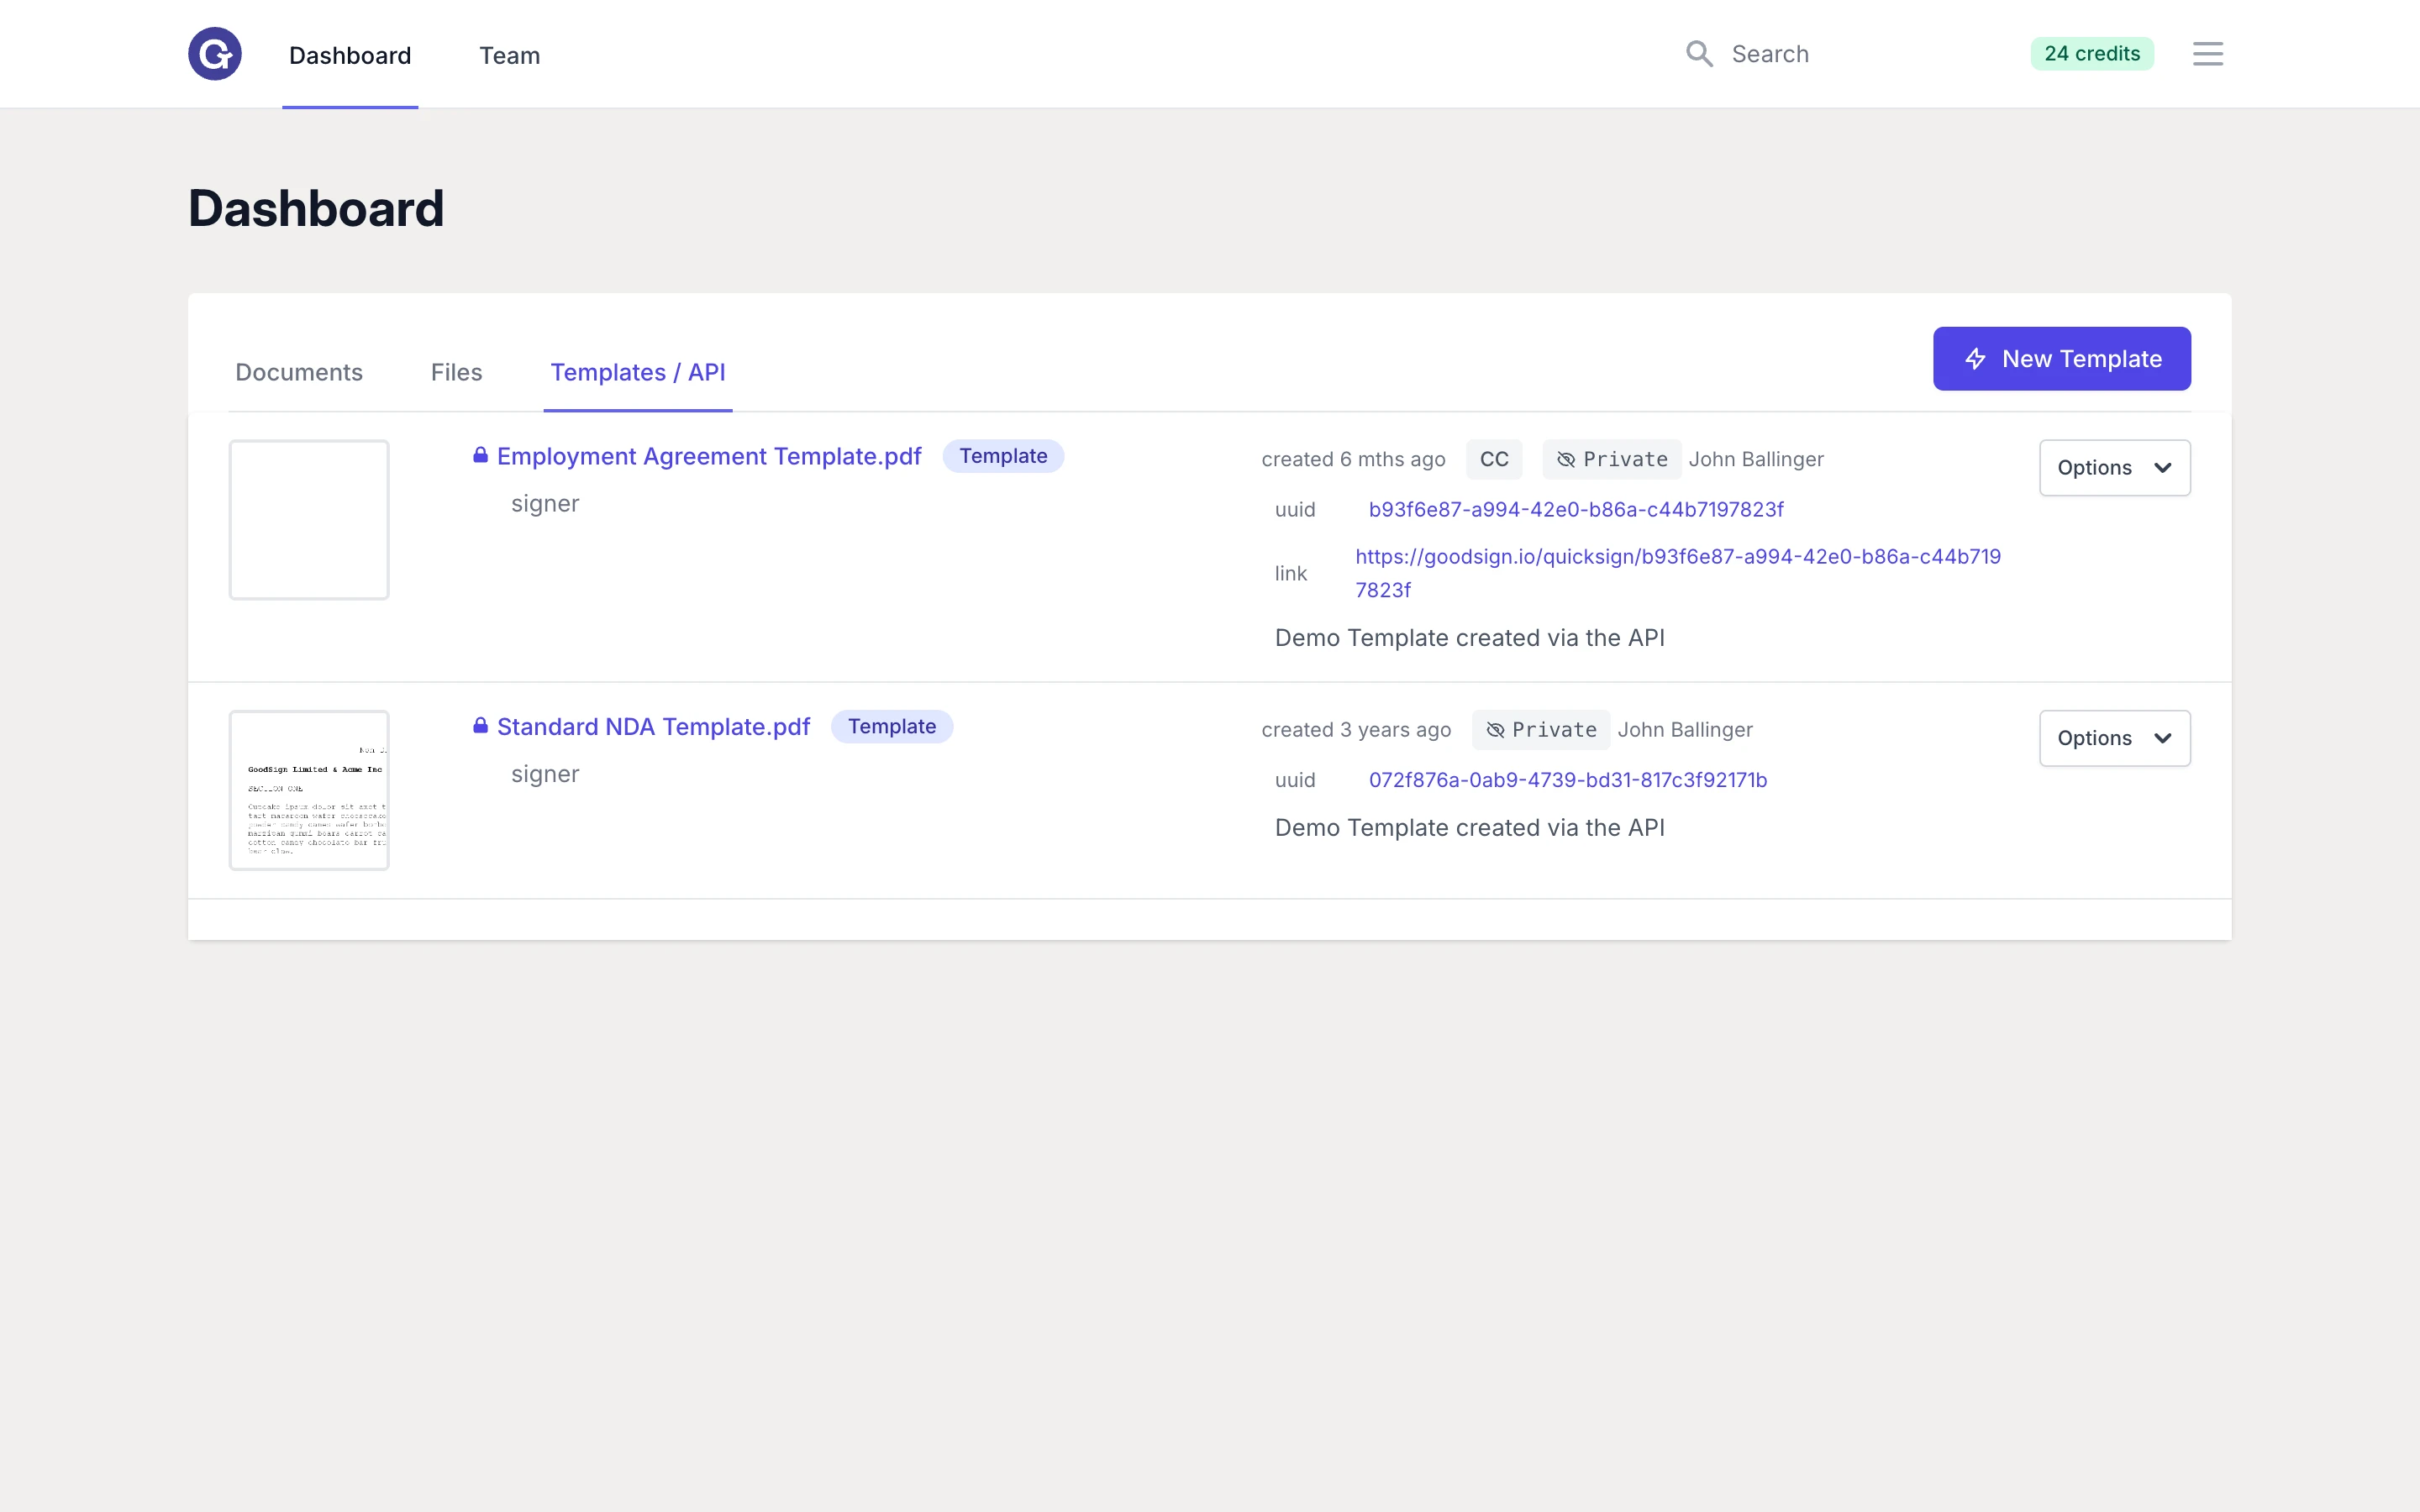Click Template tag next to Standard NDA
Screen dimensions: 2420x1512
[891, 726]
